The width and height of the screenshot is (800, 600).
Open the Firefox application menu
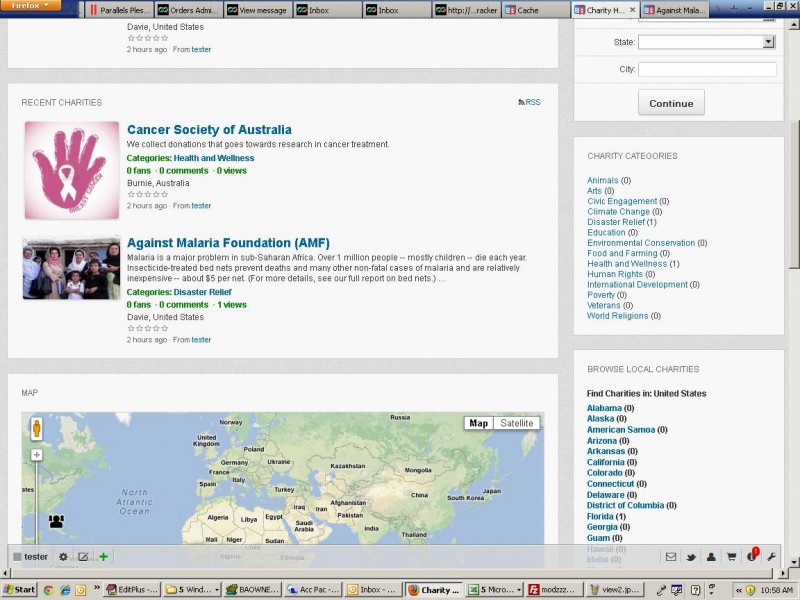[30, 5]
